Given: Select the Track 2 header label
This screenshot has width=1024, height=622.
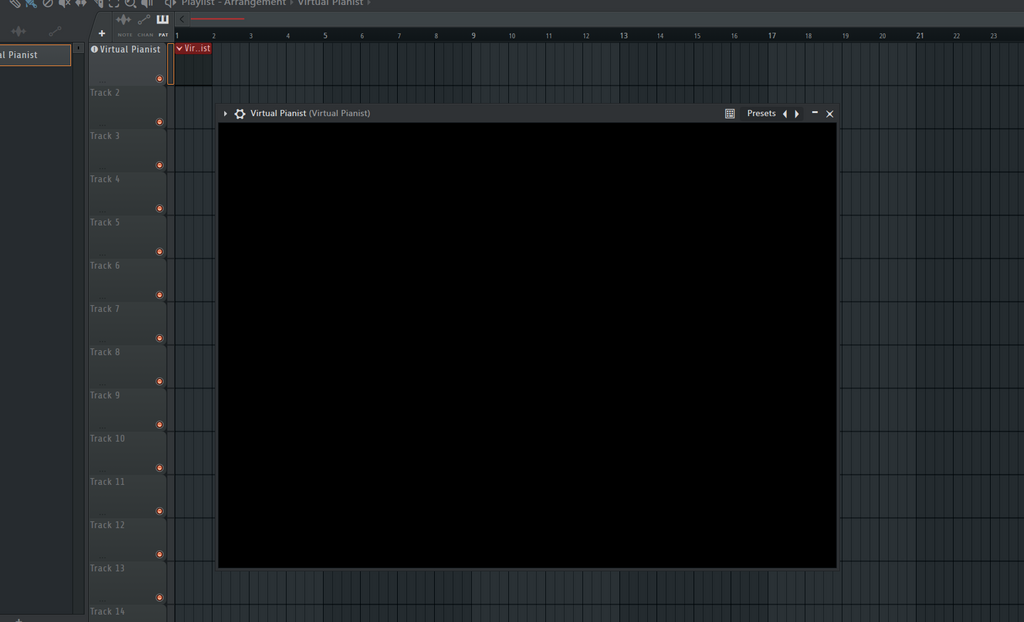Looking at the screenshot, I should pos(105,93).
